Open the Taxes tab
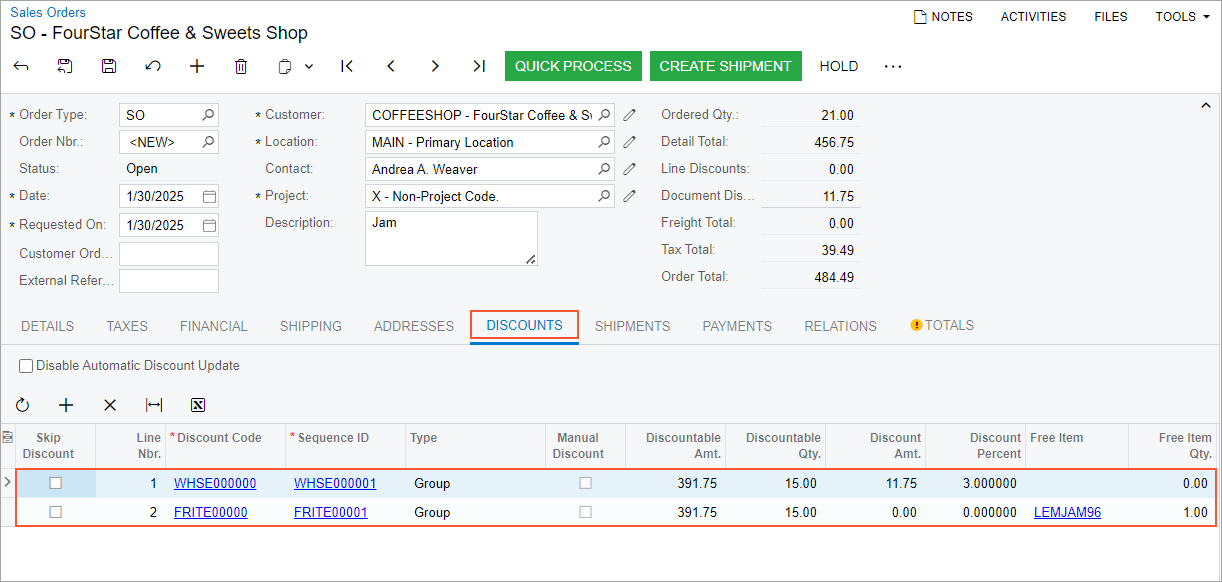Viewport: 1222px width, 582px height. click(127, 326)
